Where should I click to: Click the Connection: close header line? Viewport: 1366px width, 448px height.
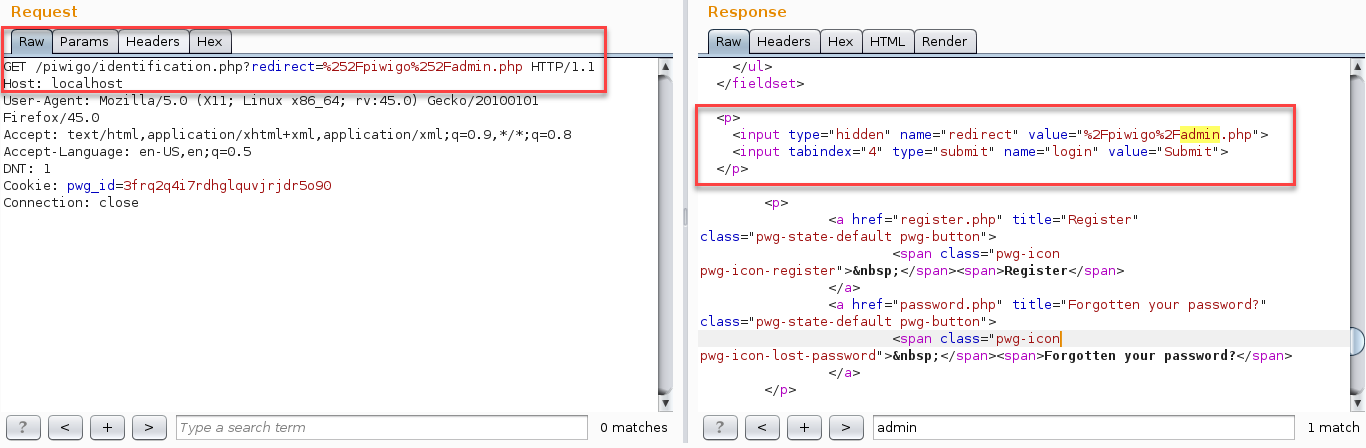tap(71, 203)
